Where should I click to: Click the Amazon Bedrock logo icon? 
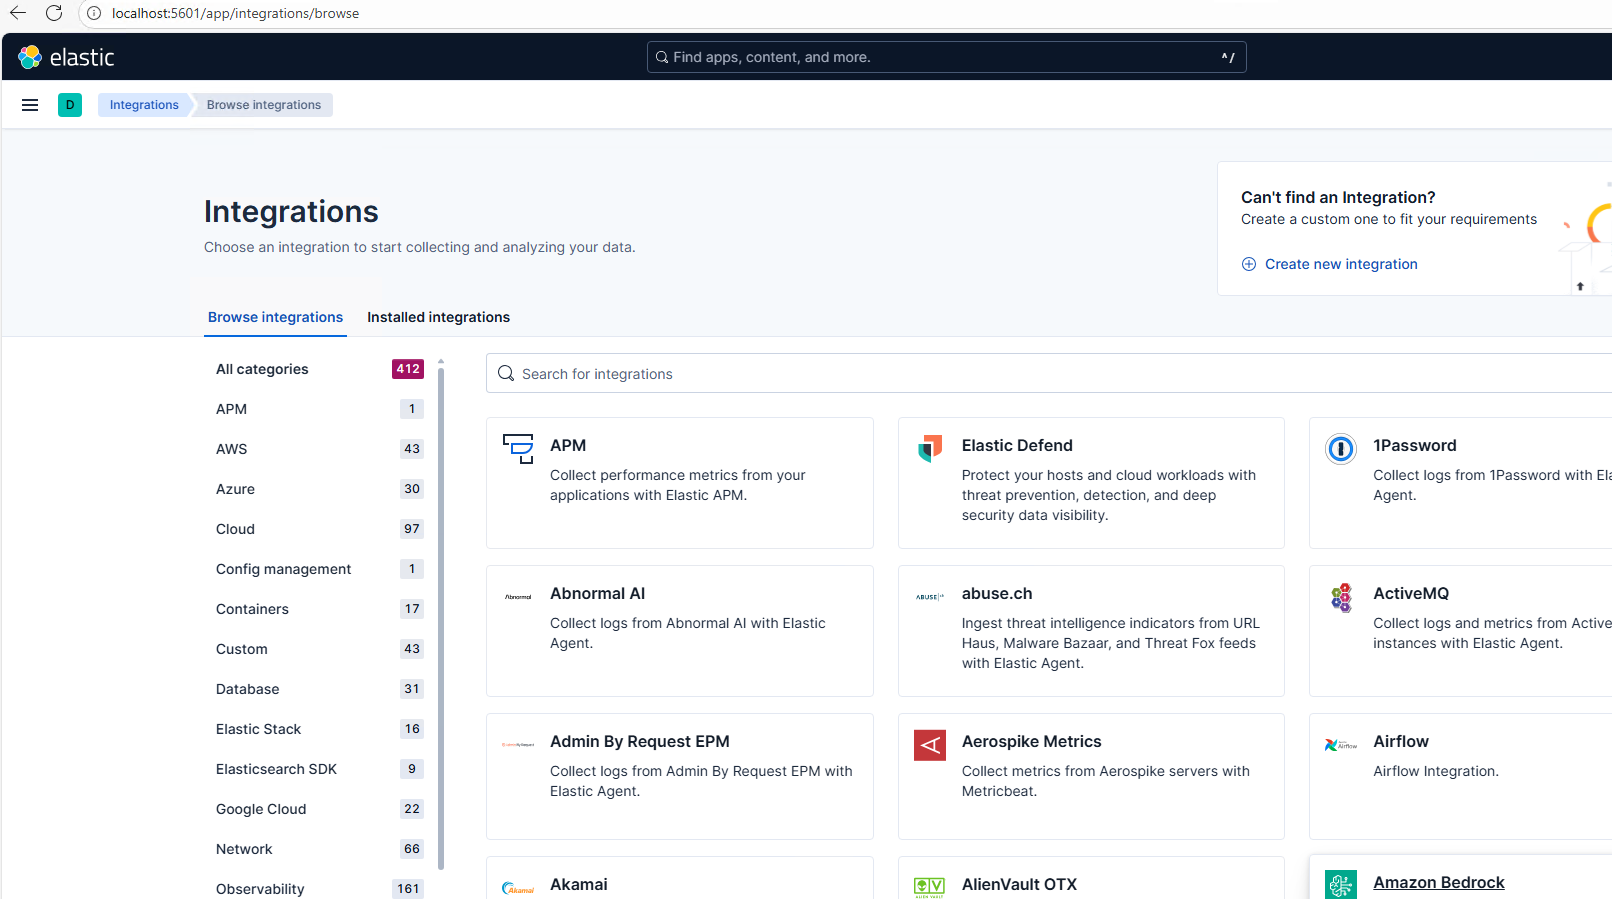tap(1341, 885)
